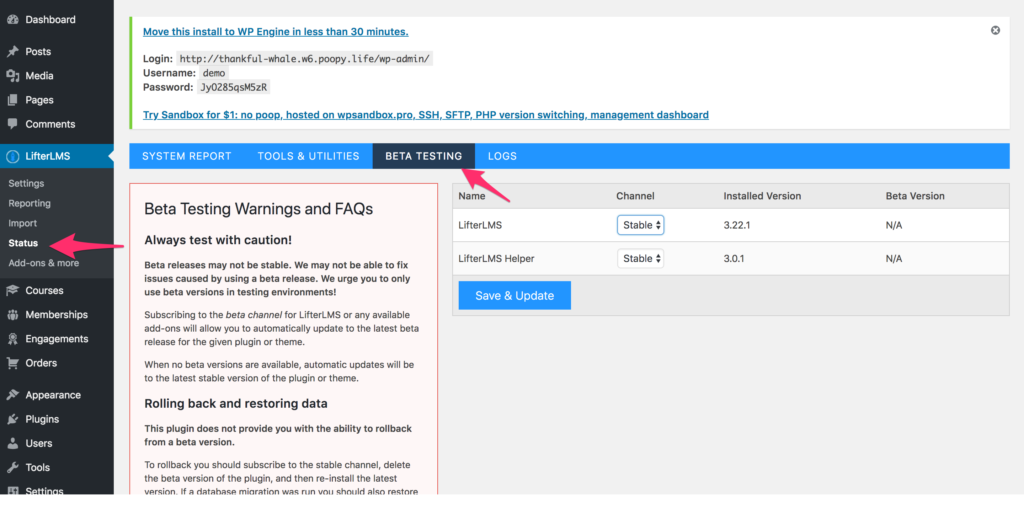Viewport: 1024px width, 509px height.
Task: Click the Appearance paintbrush icon
Action: pyautogui.click(x=12, y=395)
